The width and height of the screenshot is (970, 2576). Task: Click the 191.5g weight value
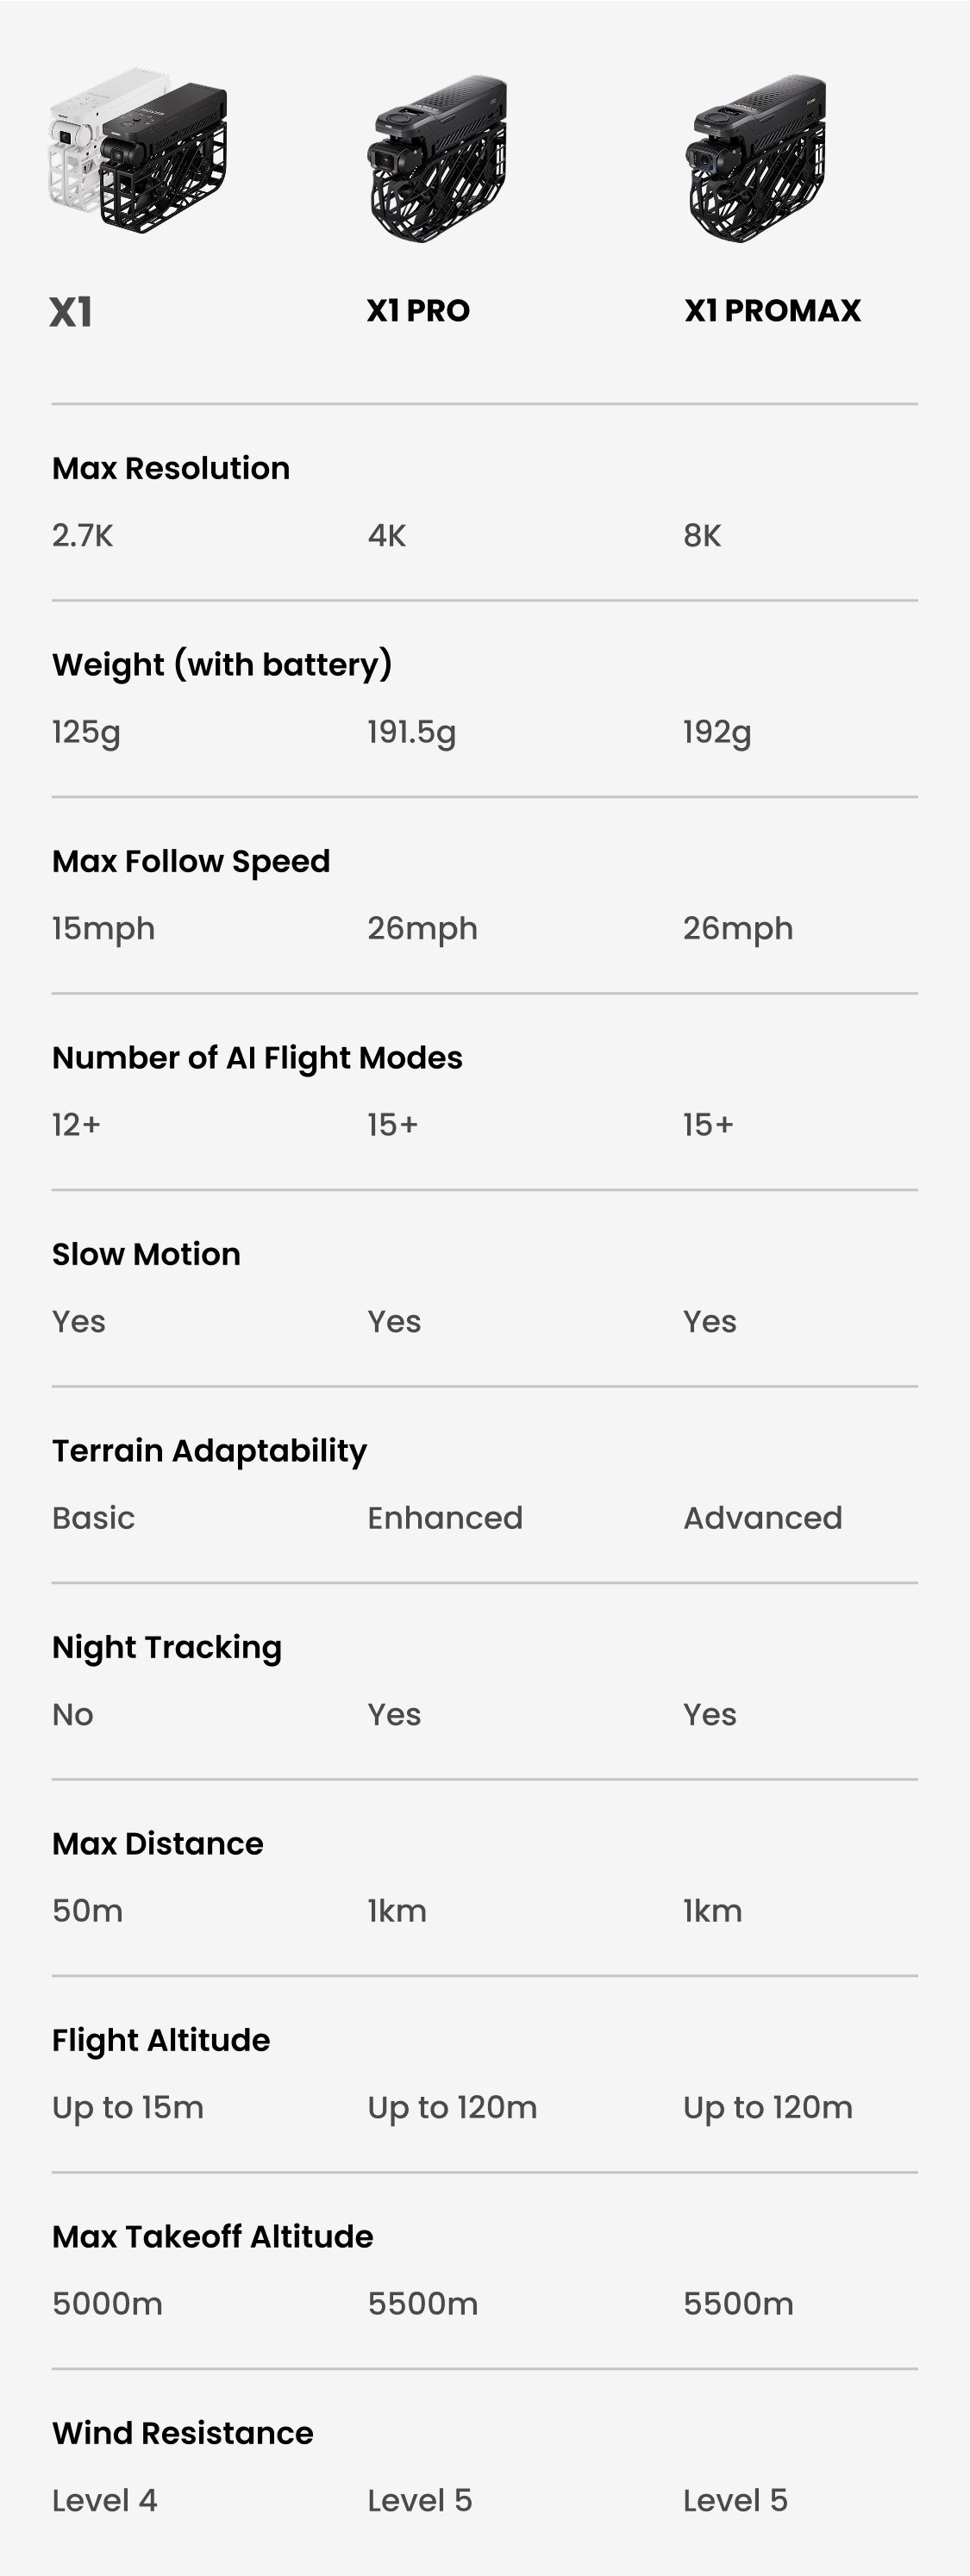412,733
